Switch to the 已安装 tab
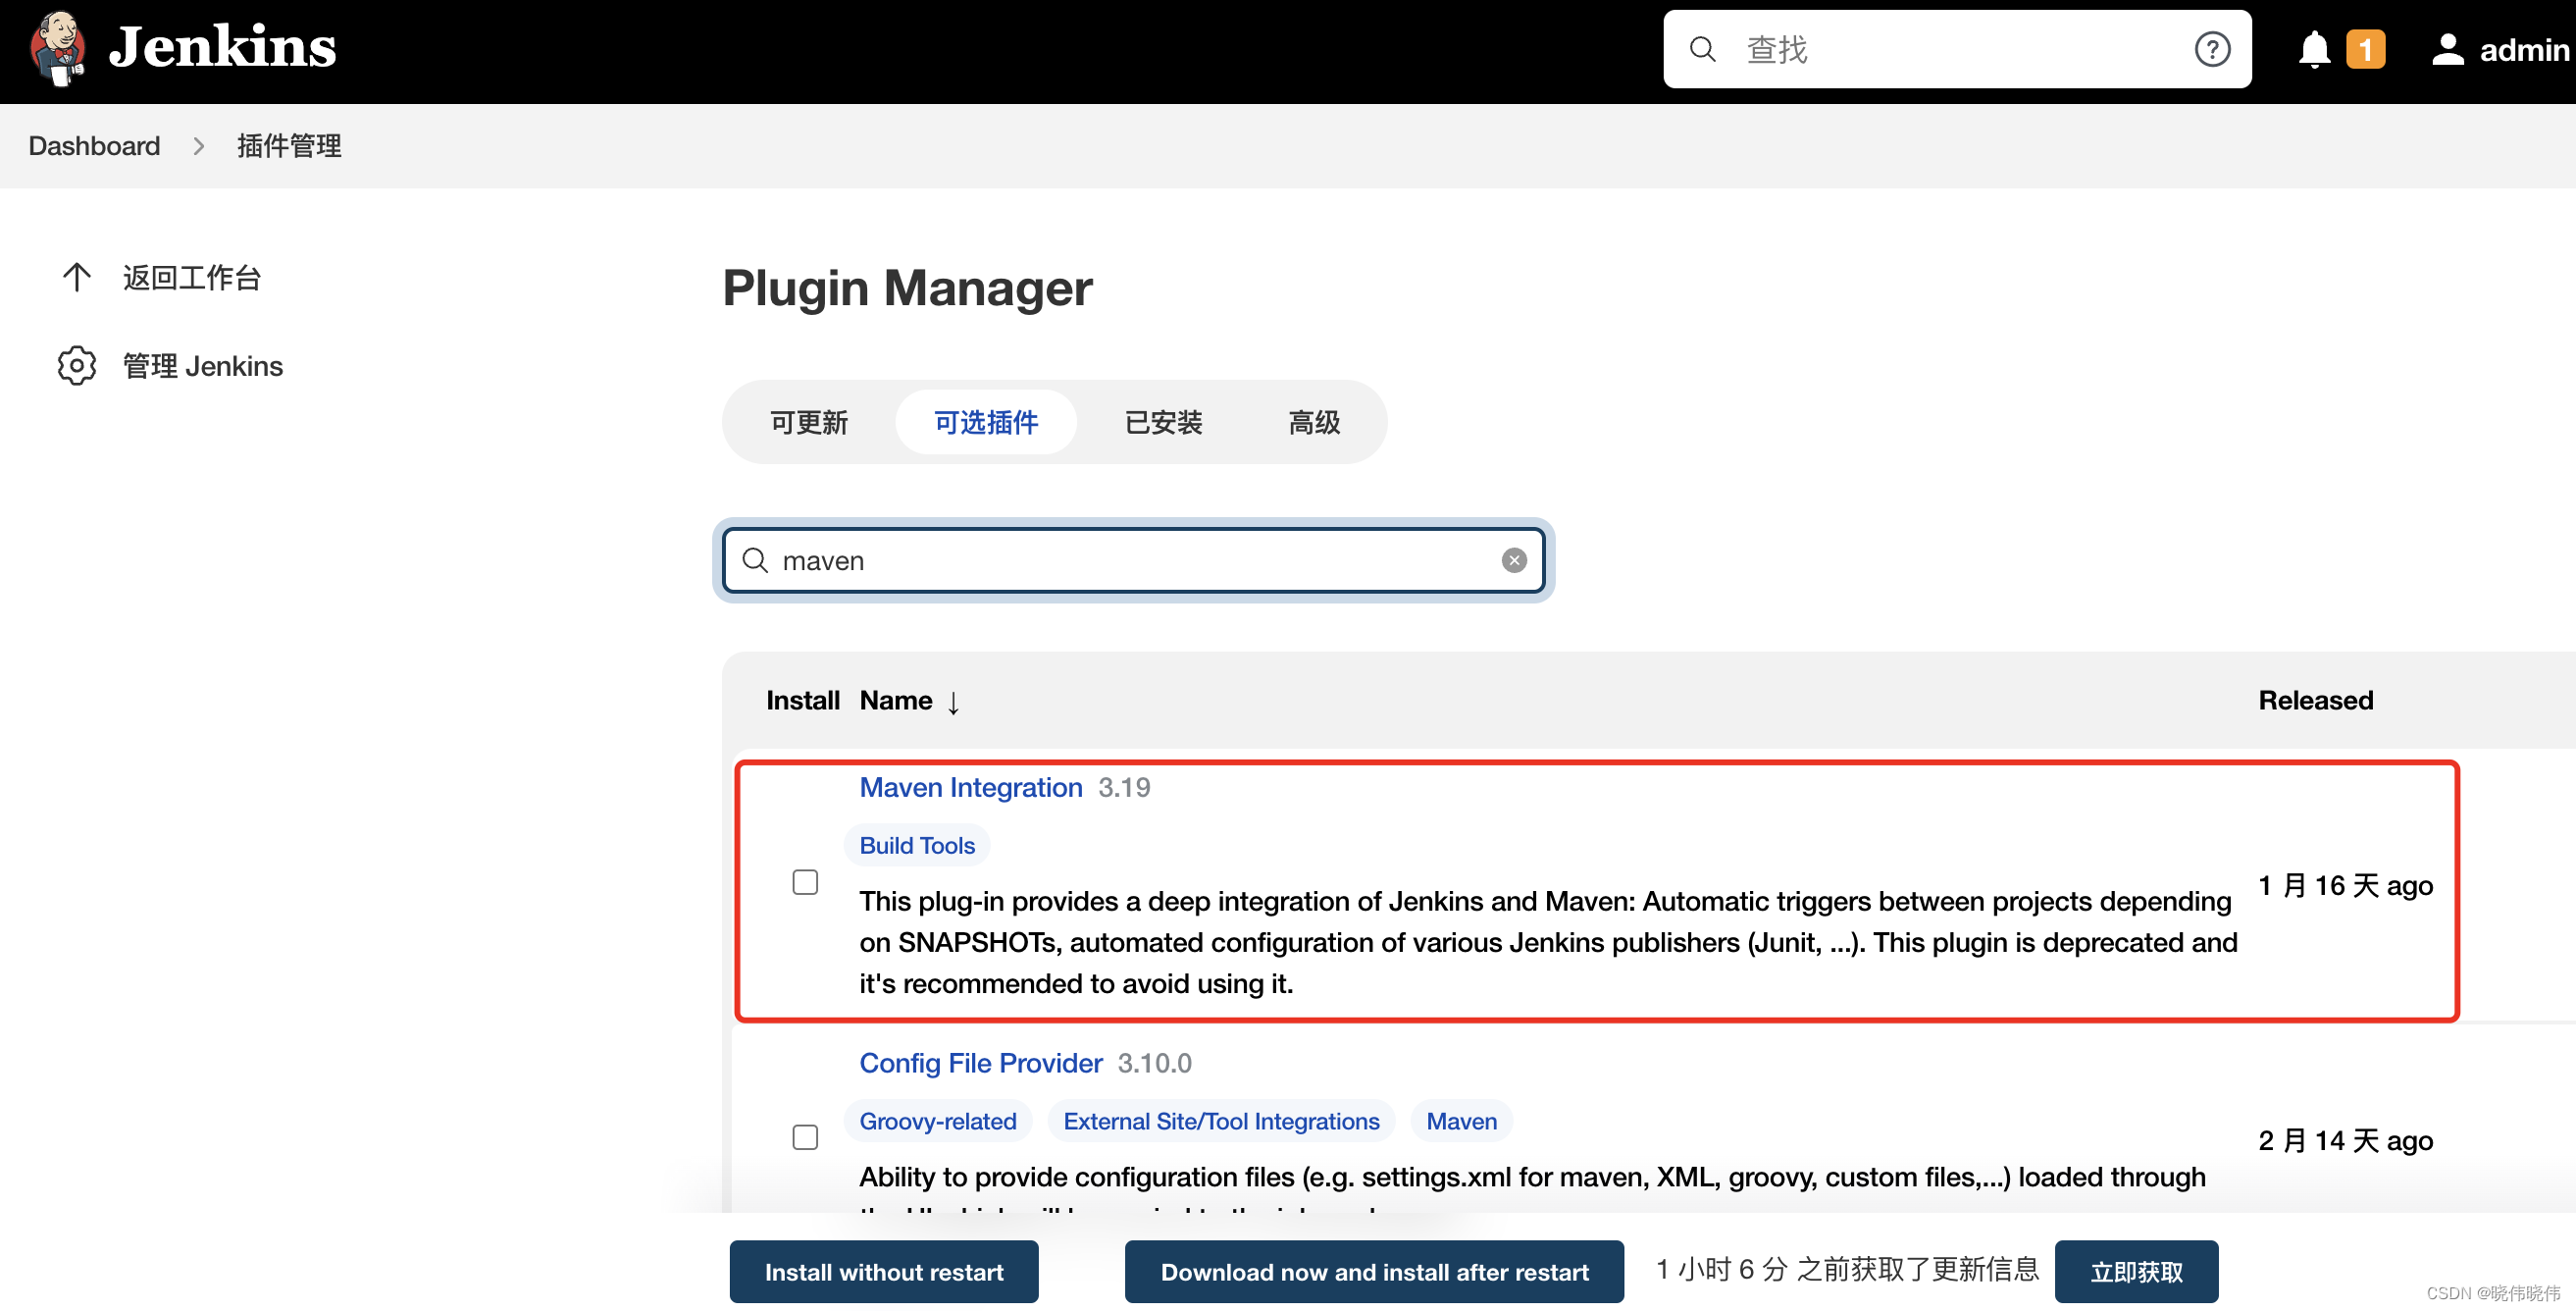2576x1311 pixels. point(1163,422)
